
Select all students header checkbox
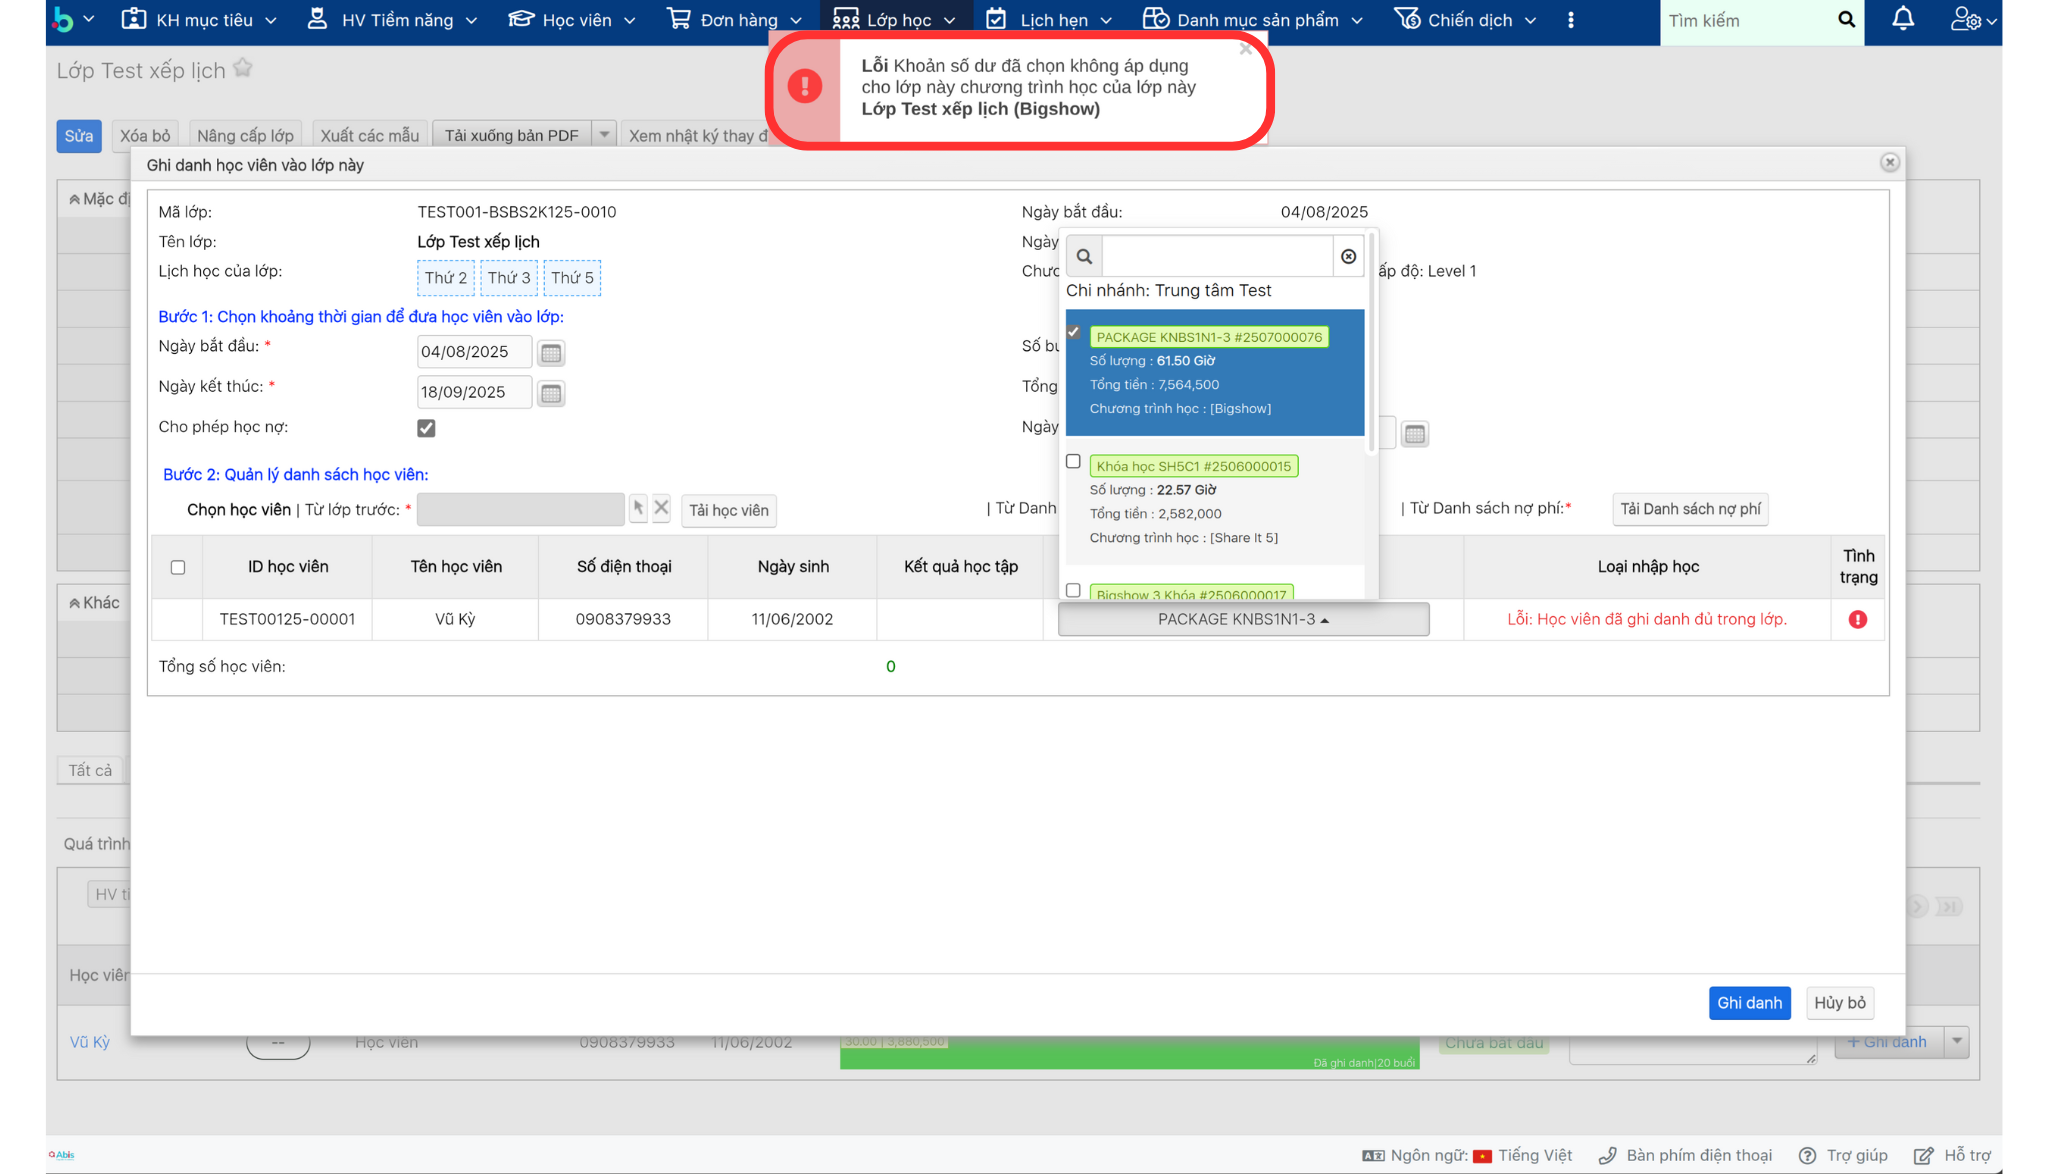pos(178,568)
